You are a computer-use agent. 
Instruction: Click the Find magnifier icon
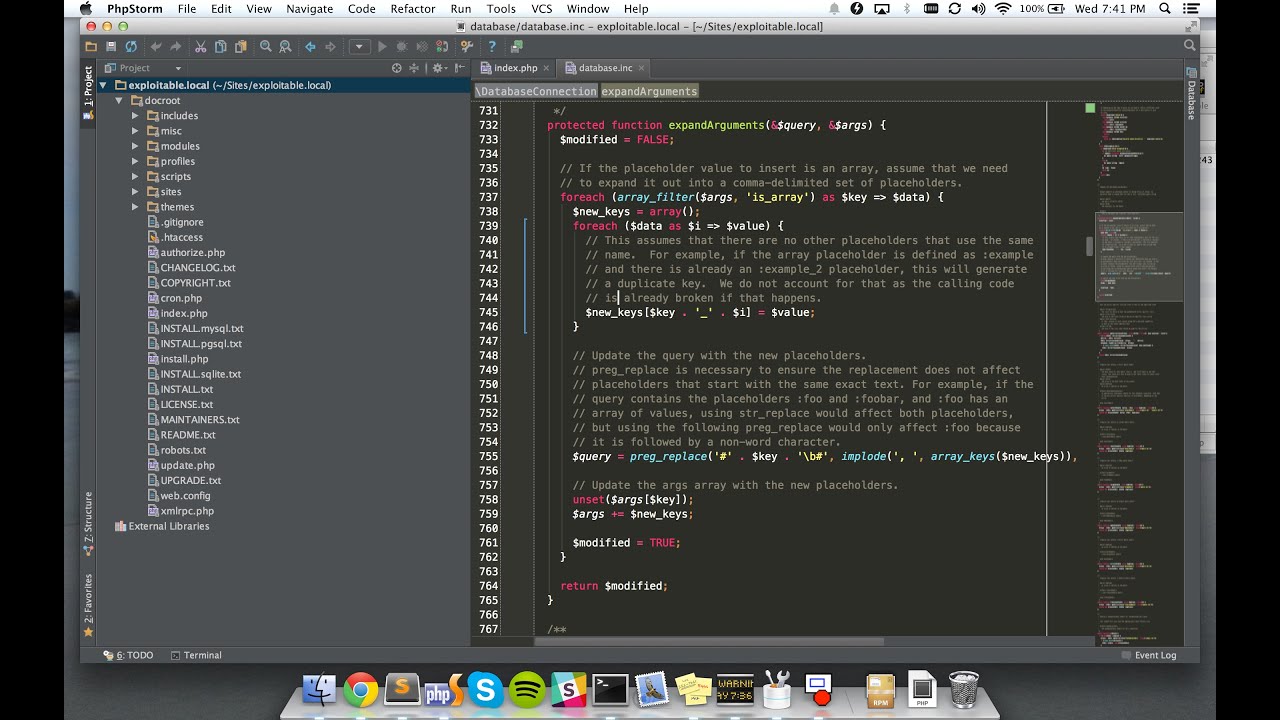265,47
